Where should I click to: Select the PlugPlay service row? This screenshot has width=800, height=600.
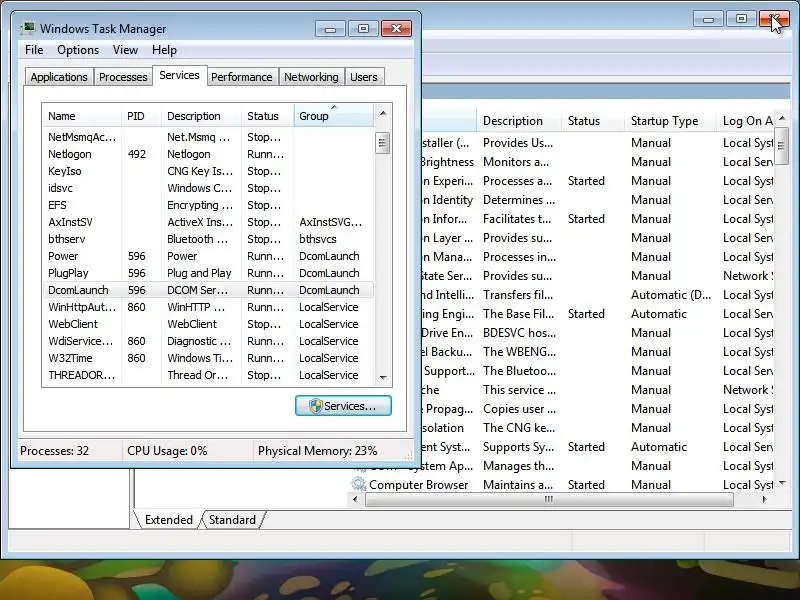[x=208, y=273]
